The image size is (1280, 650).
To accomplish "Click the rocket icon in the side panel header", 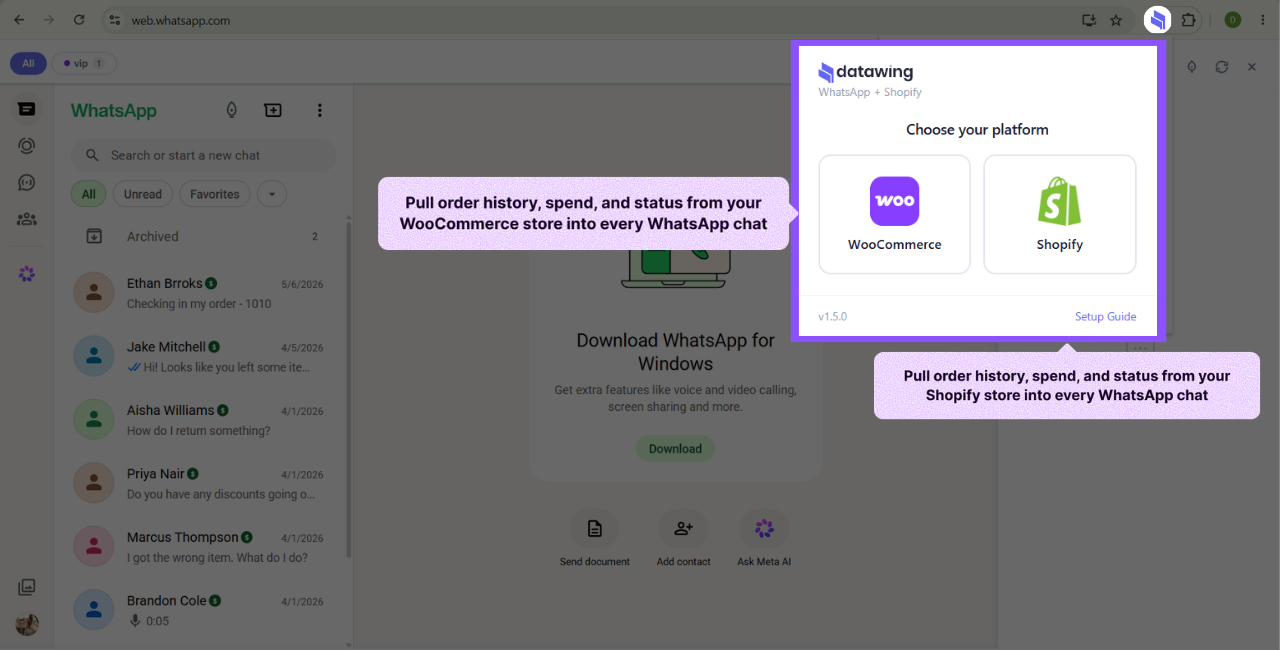I will point(1192,67).
